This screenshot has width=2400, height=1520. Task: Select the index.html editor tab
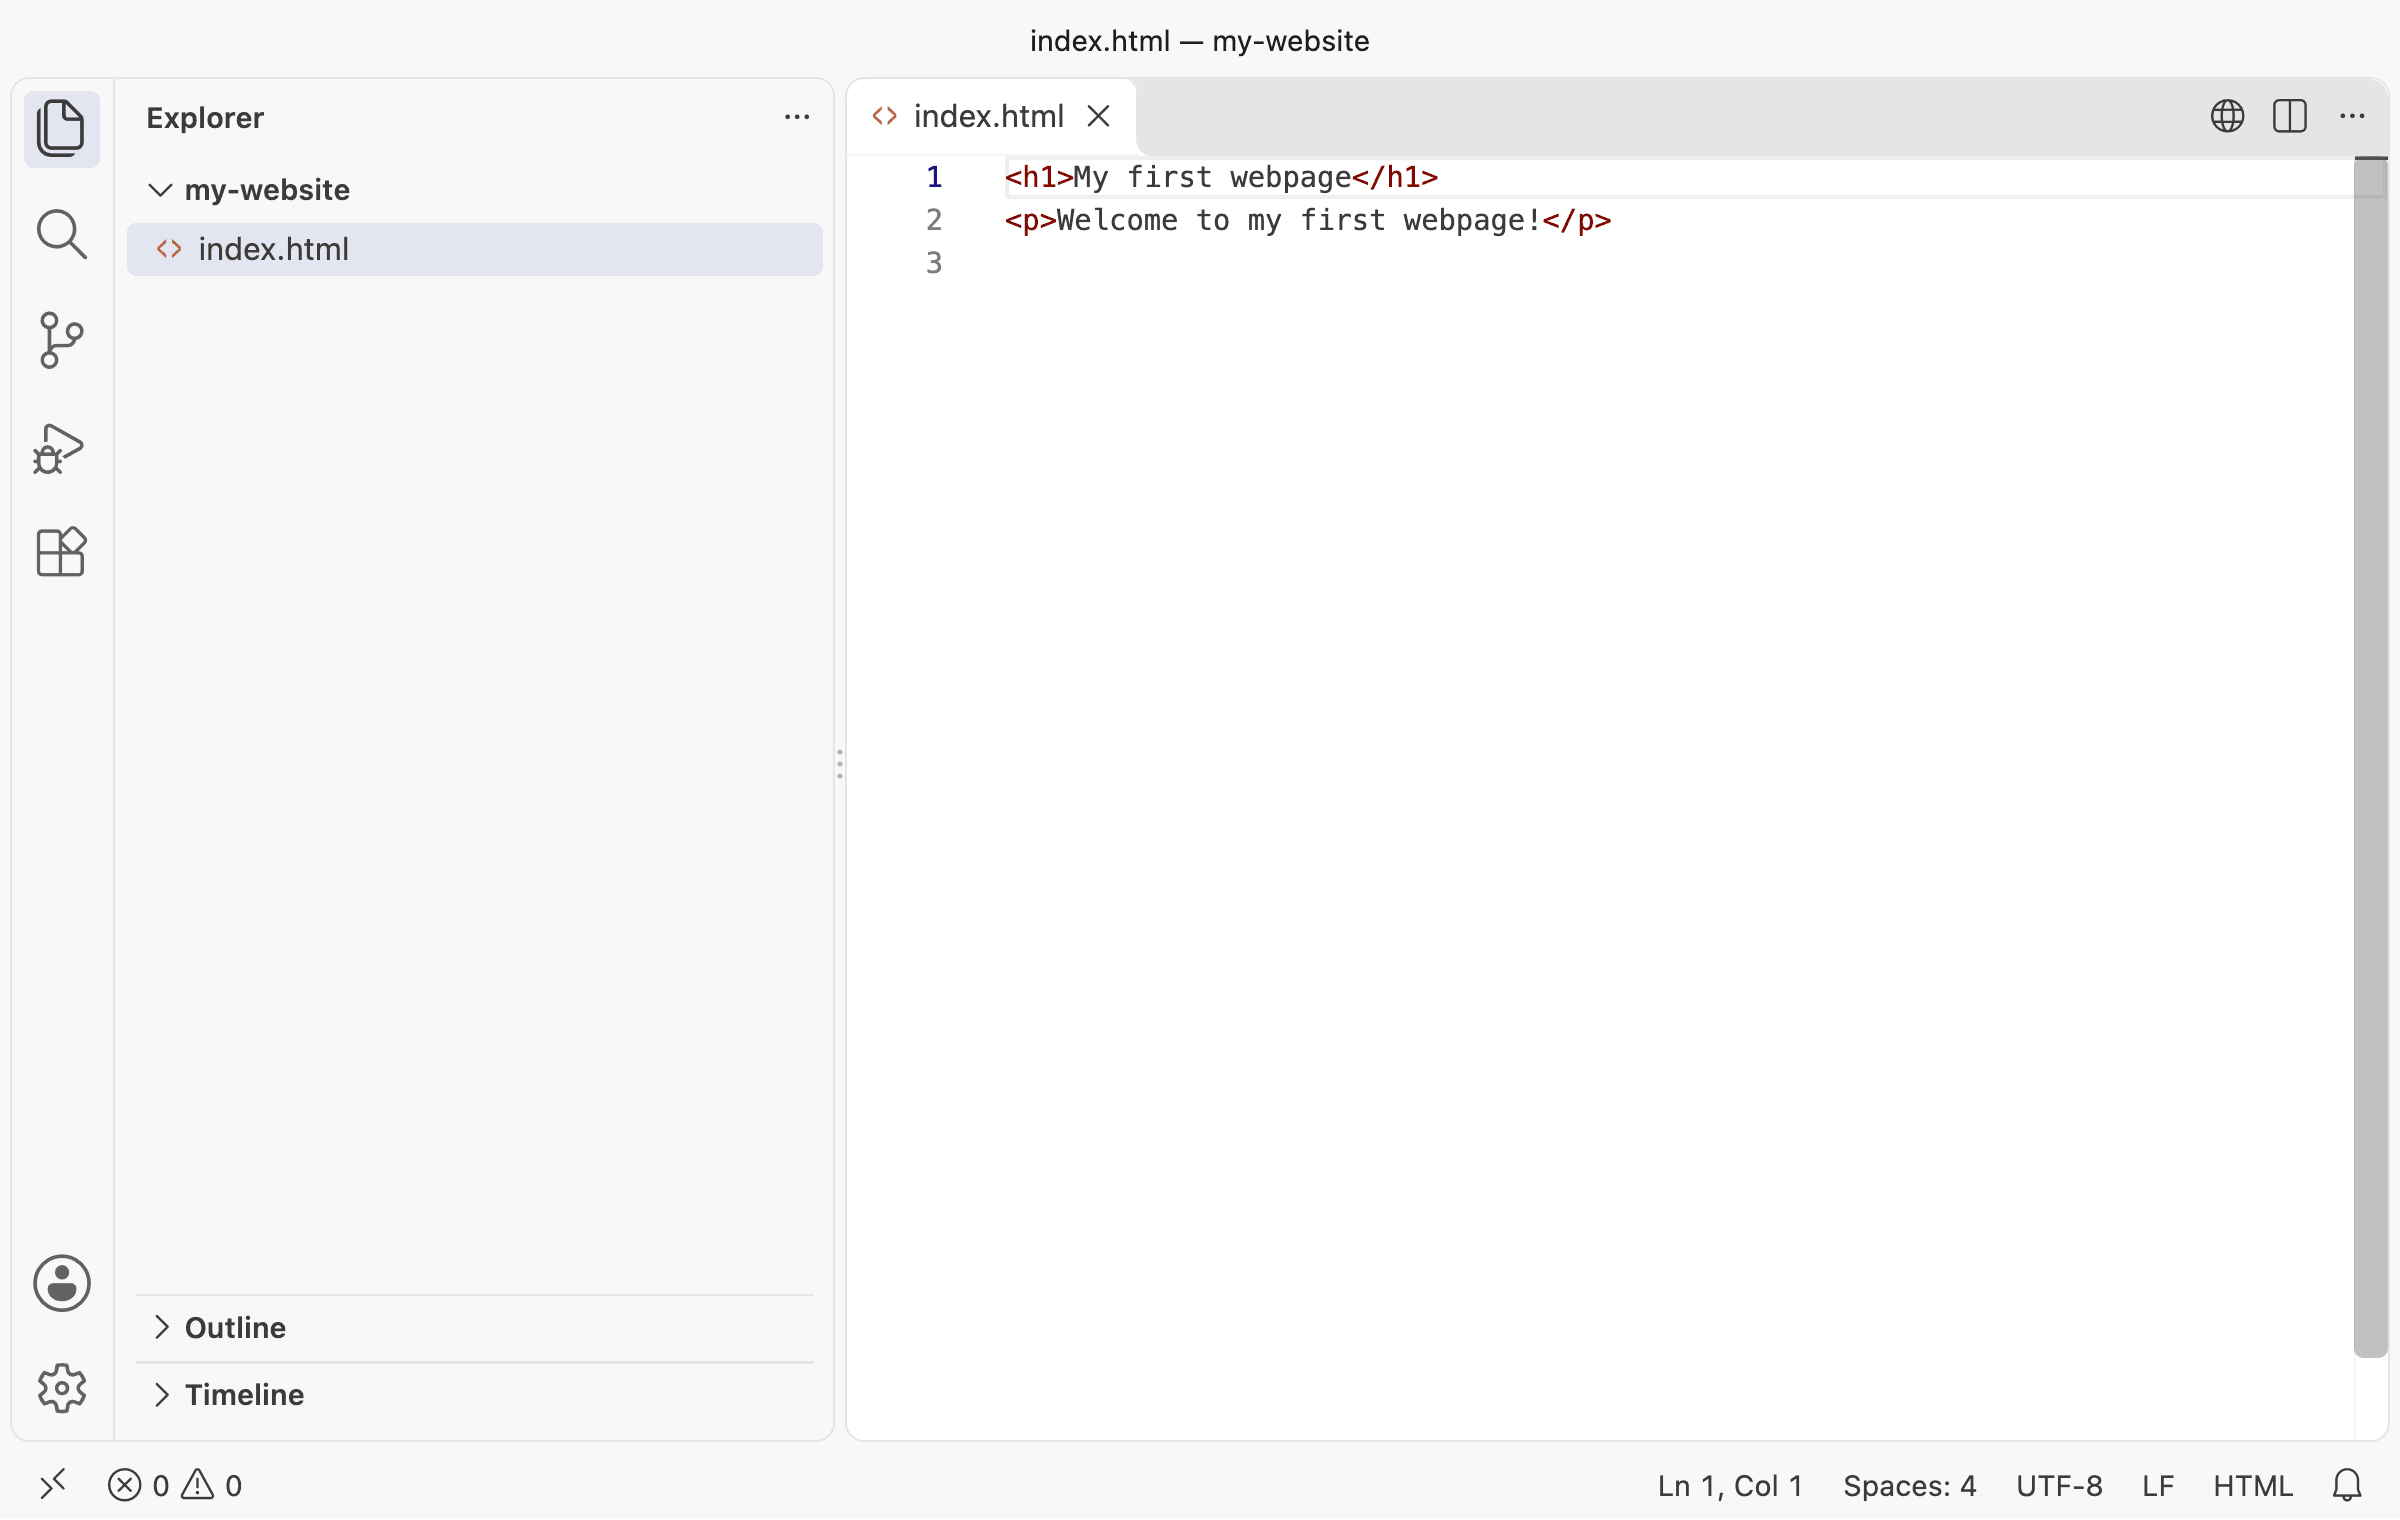[x=990, y=116]
